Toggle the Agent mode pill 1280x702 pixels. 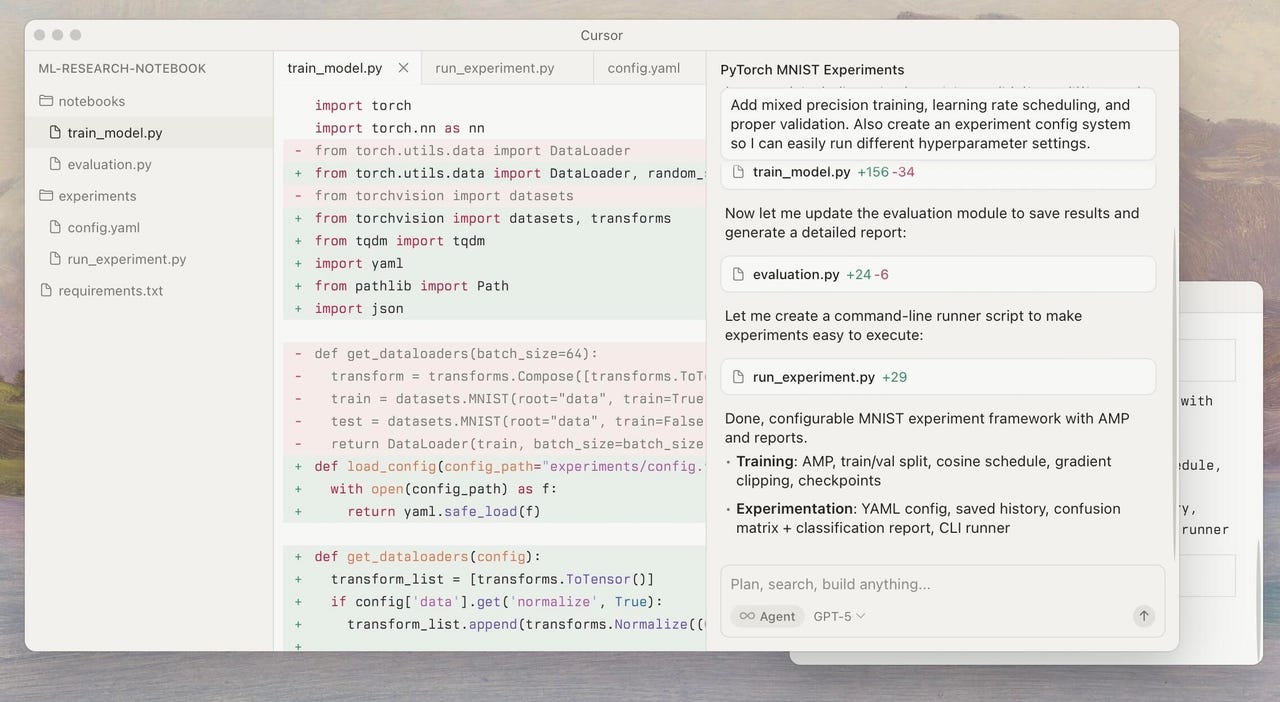point(767,616)
